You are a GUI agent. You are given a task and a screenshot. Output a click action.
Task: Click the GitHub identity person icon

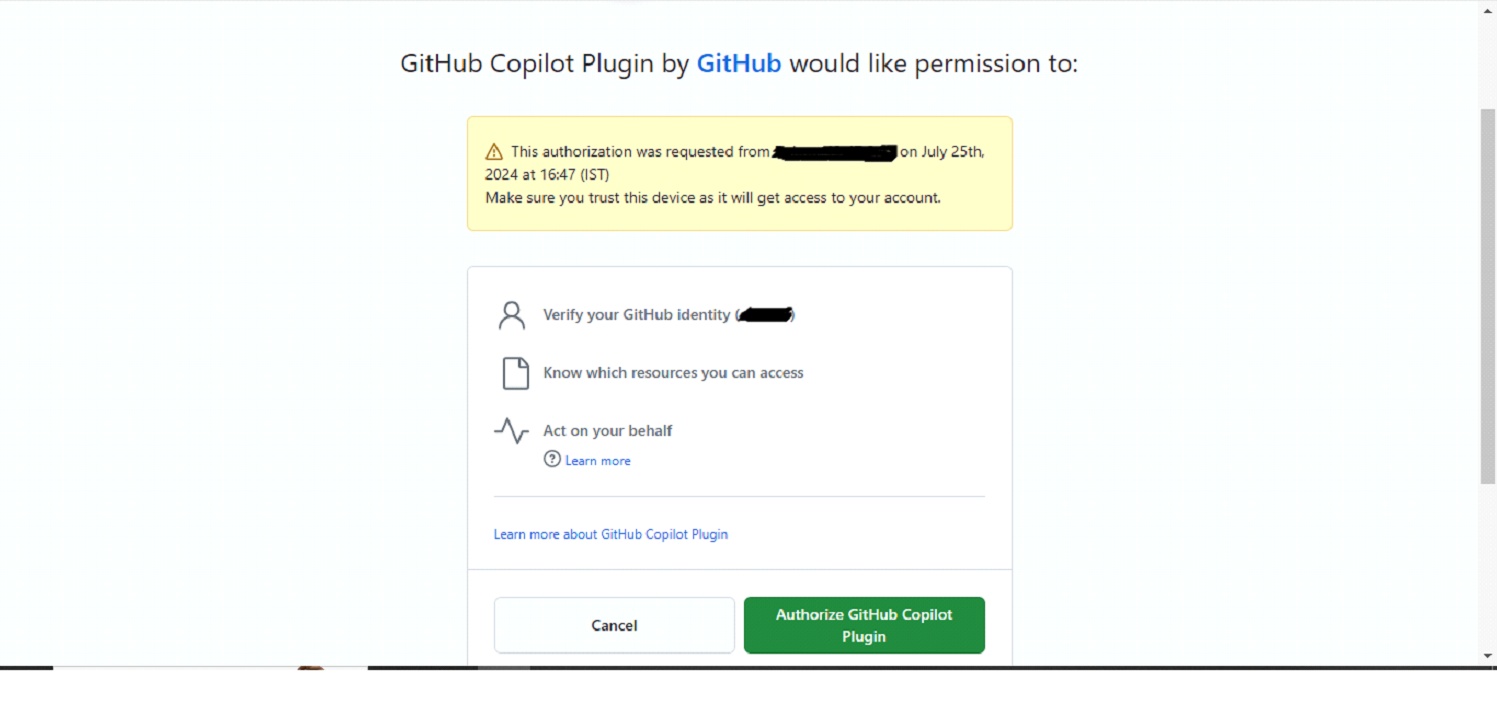click(512, 314)
